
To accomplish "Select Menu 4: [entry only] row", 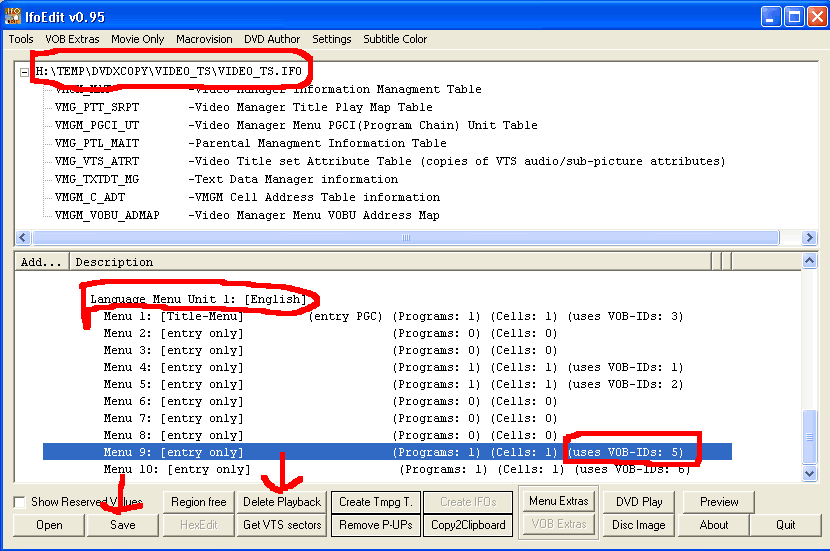I will (393, 367).
